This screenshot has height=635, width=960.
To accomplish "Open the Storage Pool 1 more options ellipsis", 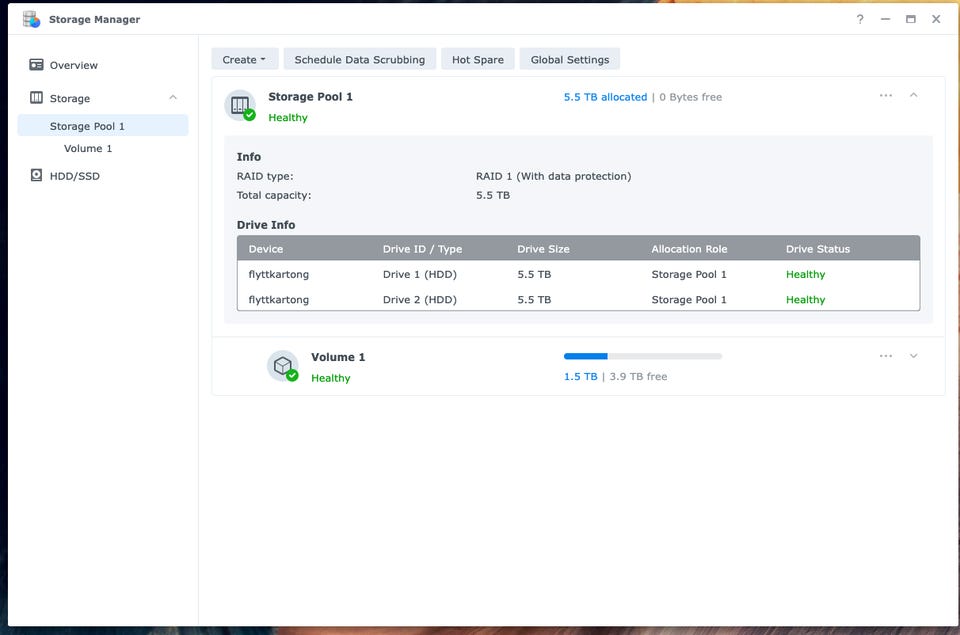I will point(886,96).
